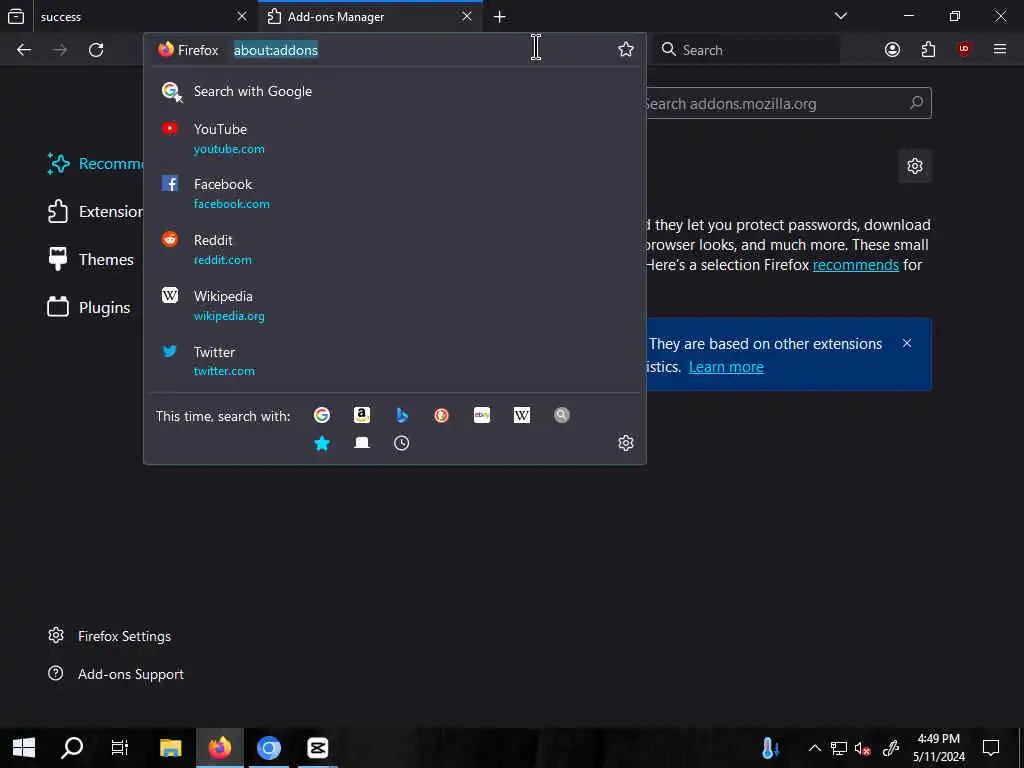Image resolution: width=1024 pixels, height=768 pixels.
Task: Click the Firefox identity label in urlbar
Action: pos(188,50)
